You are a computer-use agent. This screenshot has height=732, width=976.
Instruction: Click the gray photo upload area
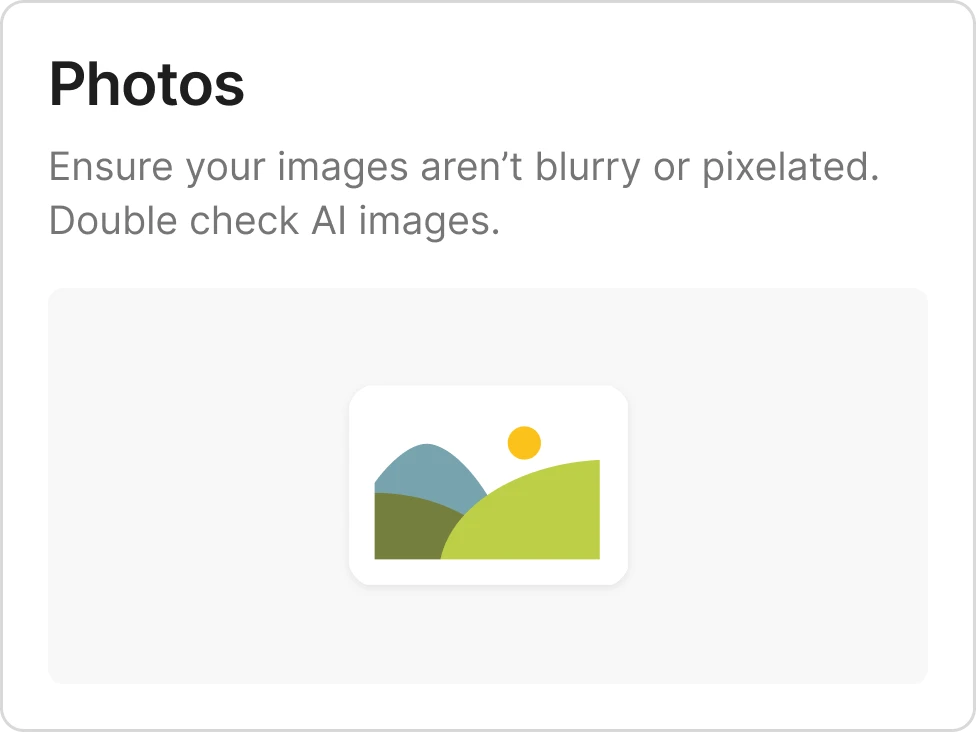point(488,486)
